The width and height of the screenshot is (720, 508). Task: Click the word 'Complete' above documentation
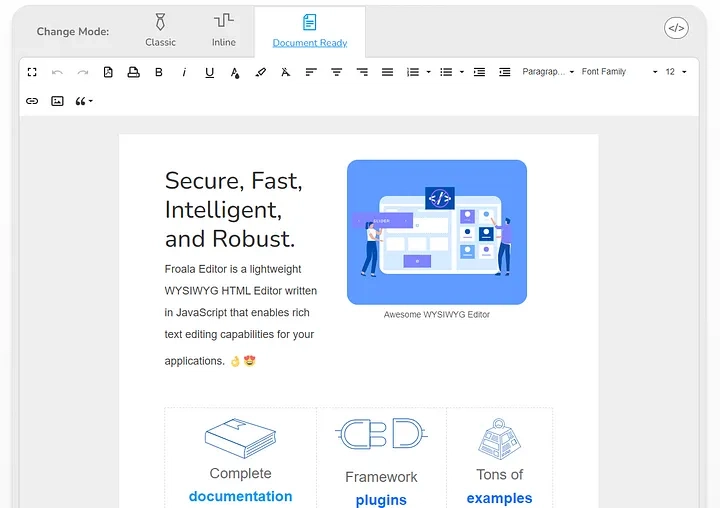point(241,474)
